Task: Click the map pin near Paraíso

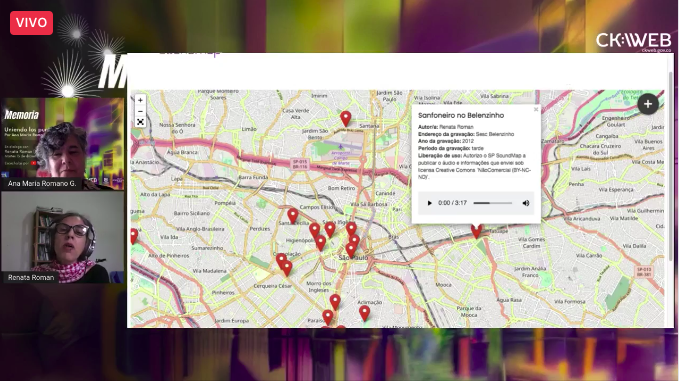Action: 328,317
